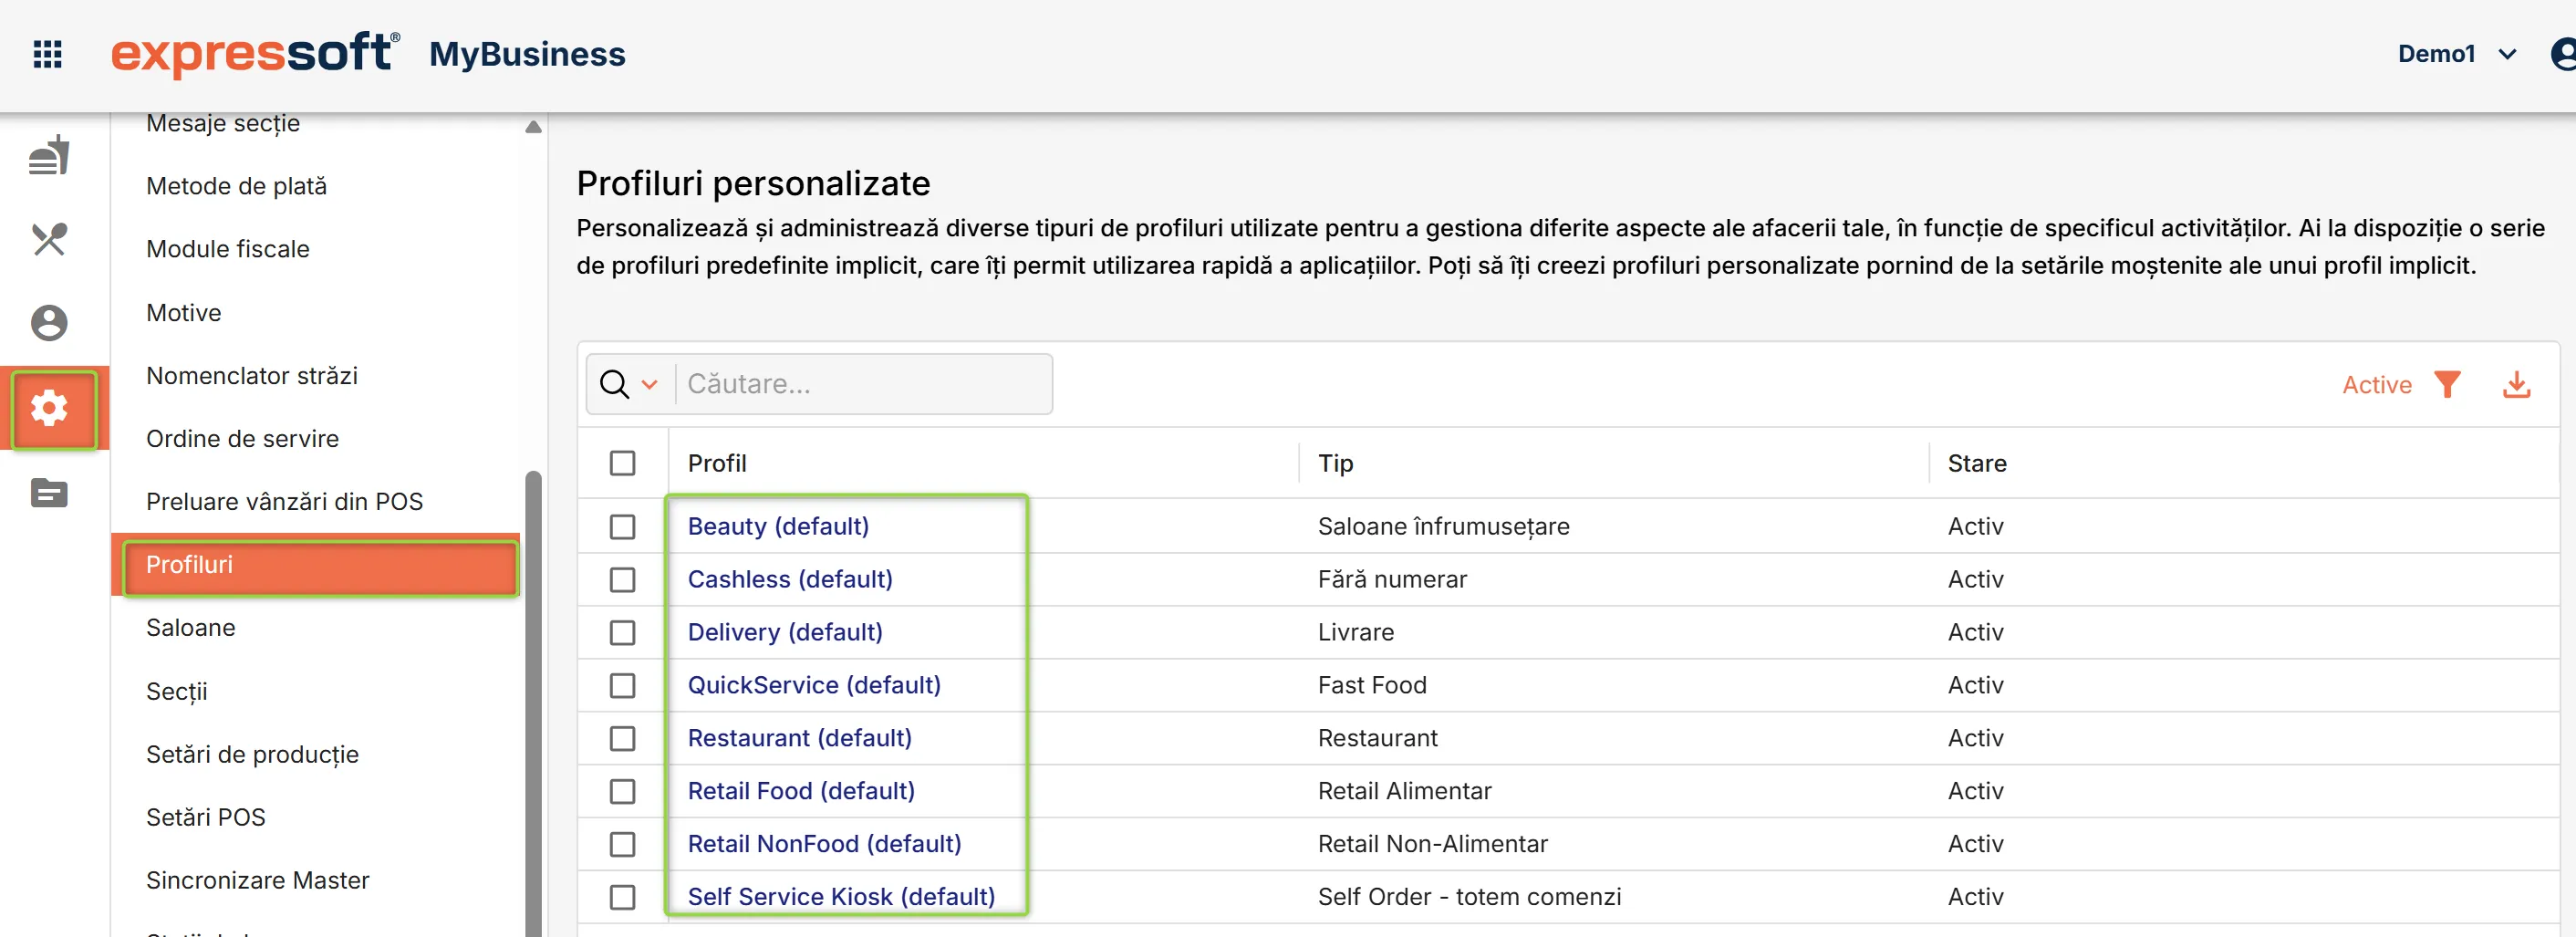Viewport: 2576px width, 937px height.
Task: Select Saloane menu item
Action: (x=191, y=628)
